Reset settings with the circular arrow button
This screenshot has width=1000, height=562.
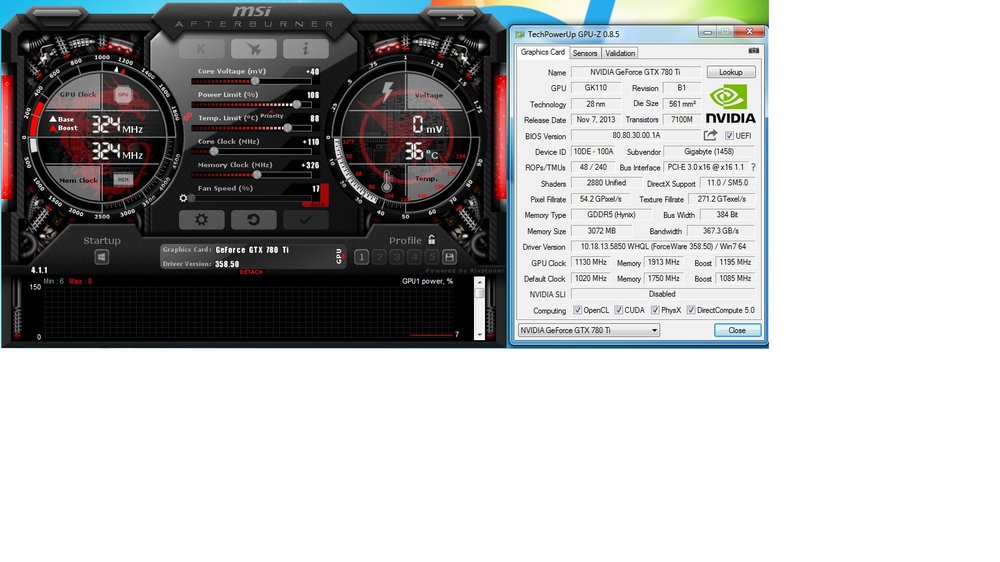click(253, 219)
